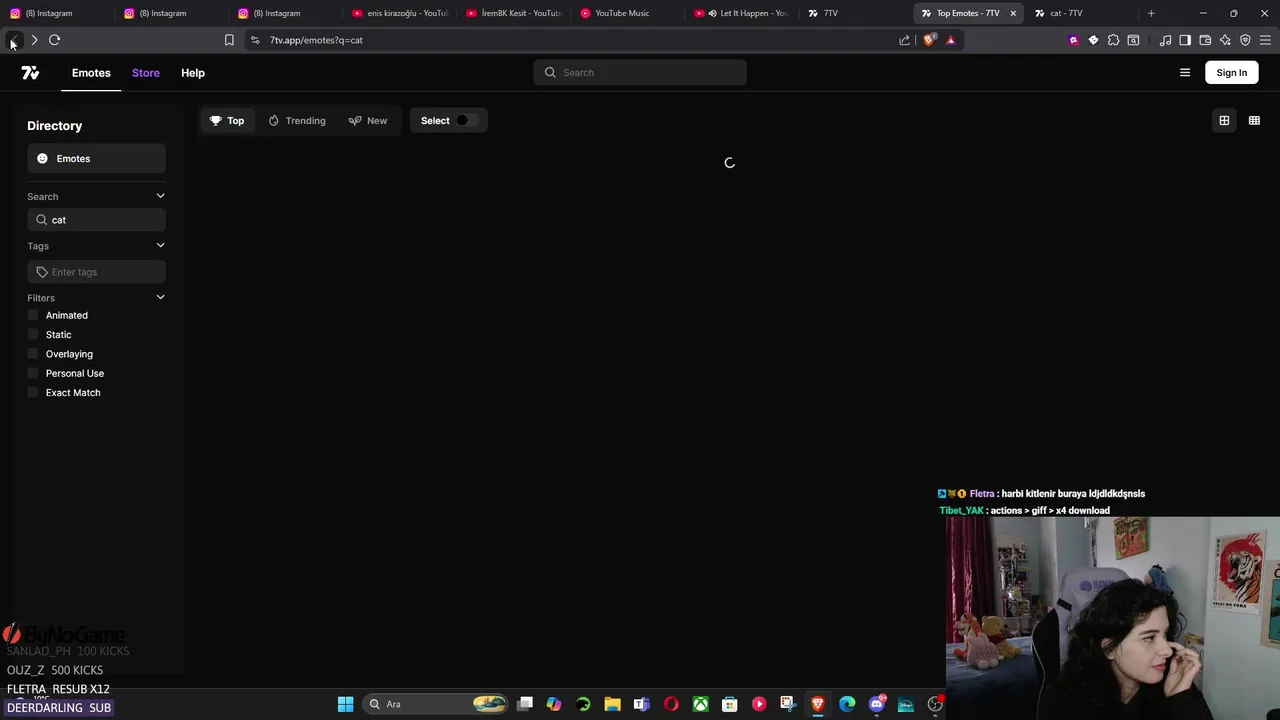Open the Brave VPN shield icon
The height and width of the screenshot is (720, 1280).
1245,40
